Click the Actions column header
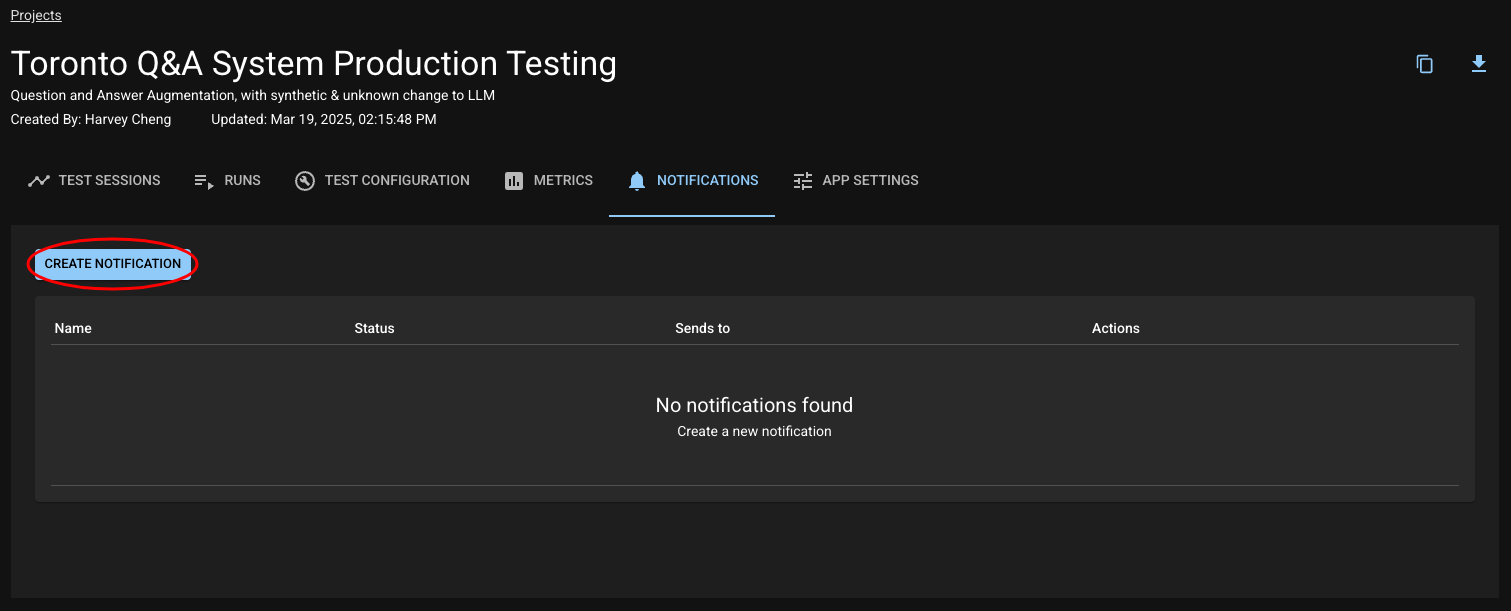The height and width of the screenshot is (611, 1511). point(1115,328)
